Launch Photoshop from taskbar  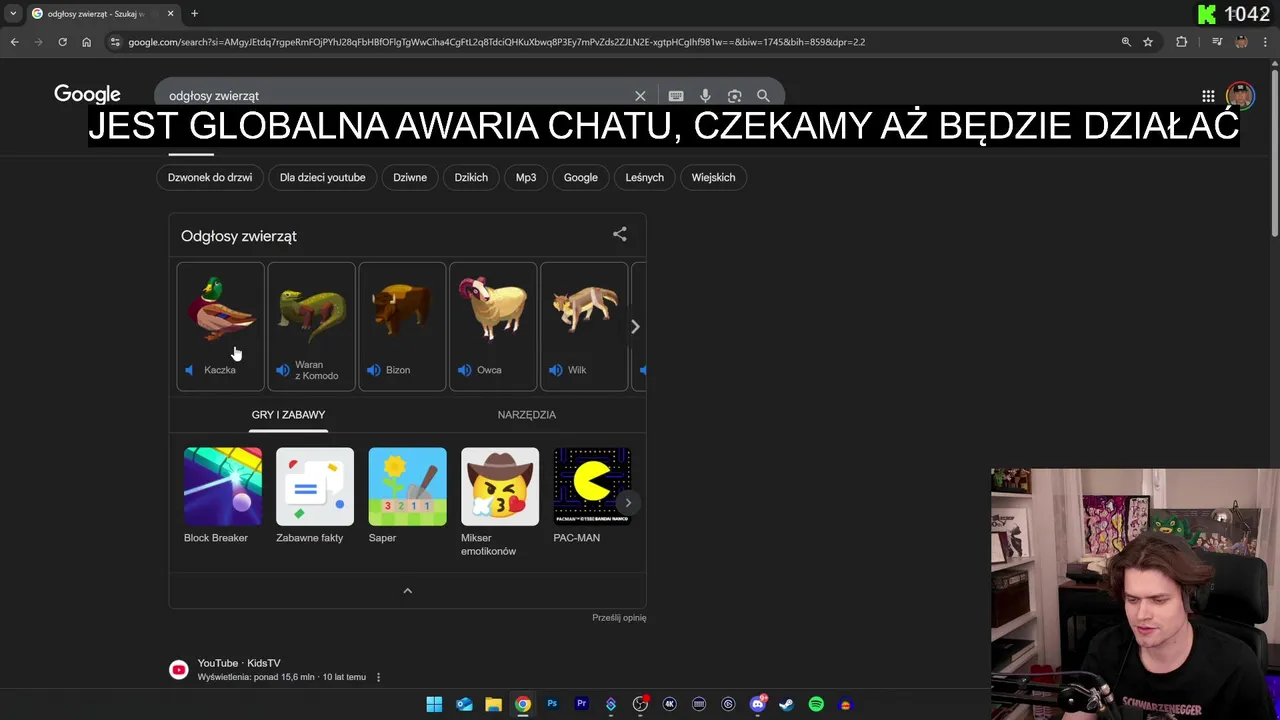[552, 704]
